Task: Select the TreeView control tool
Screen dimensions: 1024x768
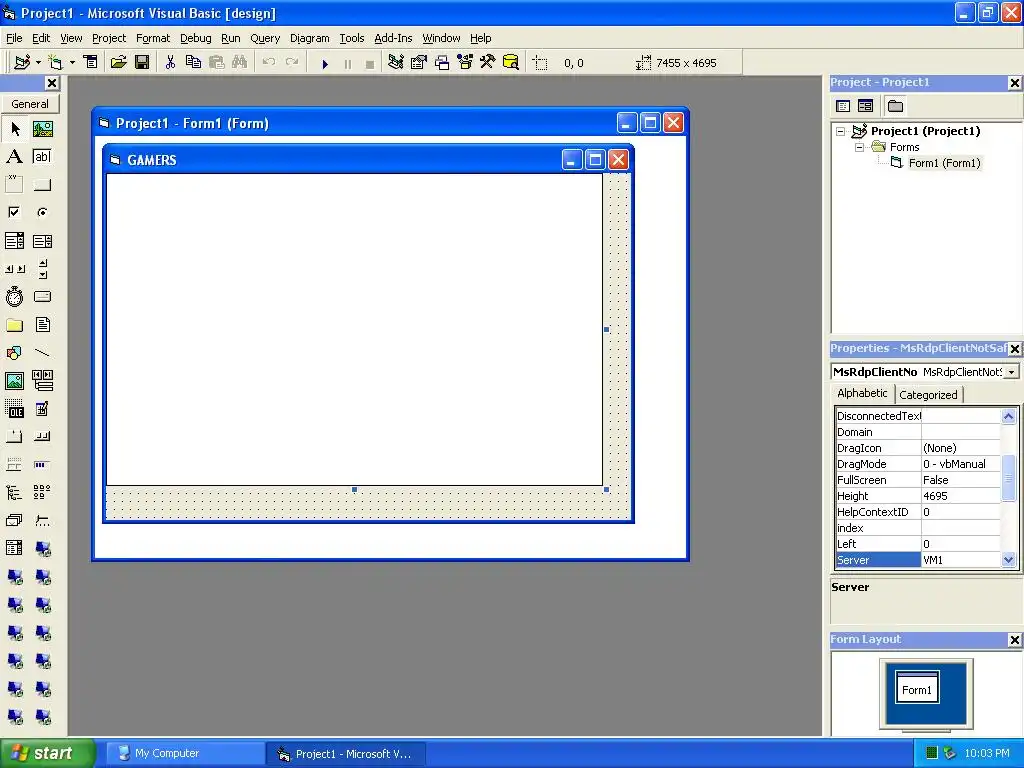Action: tap(14, 492)
